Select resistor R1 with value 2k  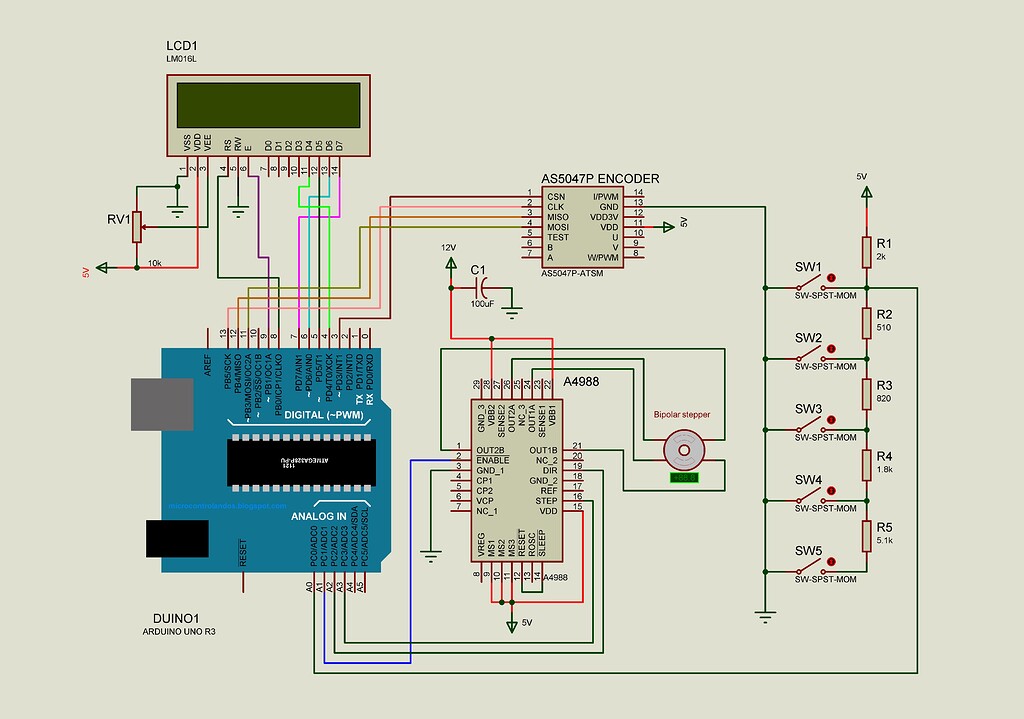pos(868,250)
